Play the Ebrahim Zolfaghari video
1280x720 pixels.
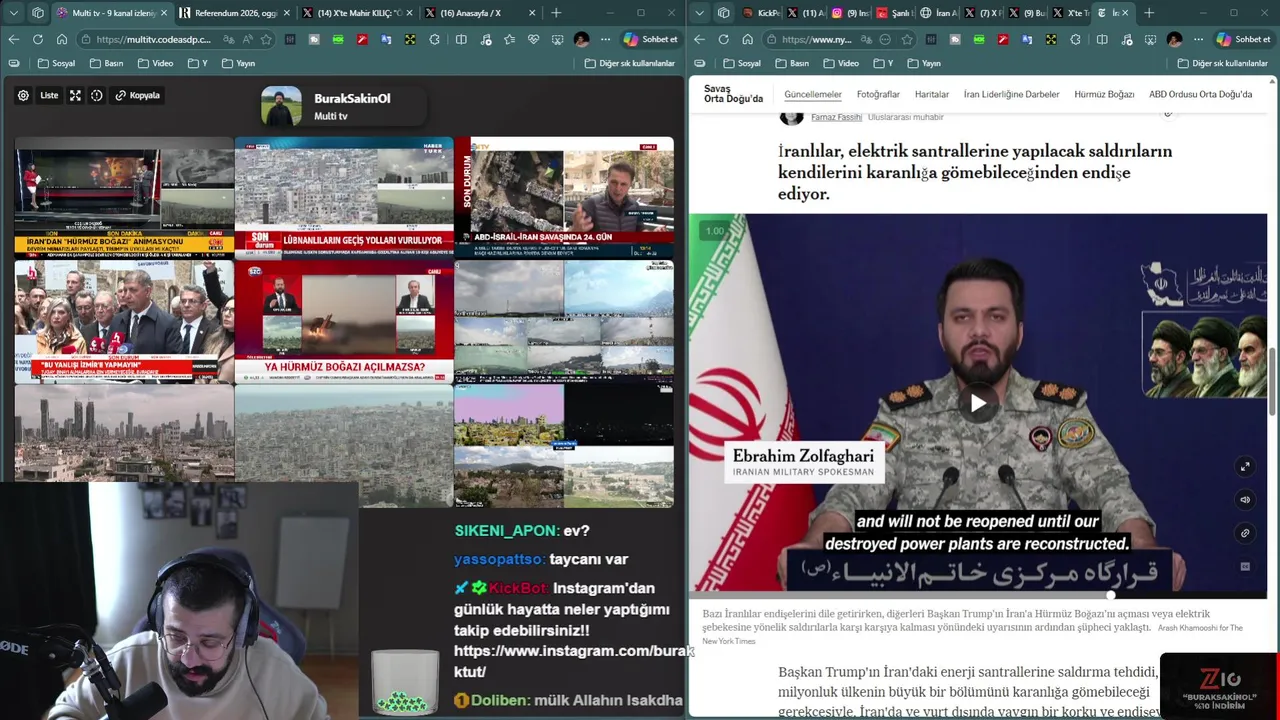pyautogui.click(x=978, y=403)
